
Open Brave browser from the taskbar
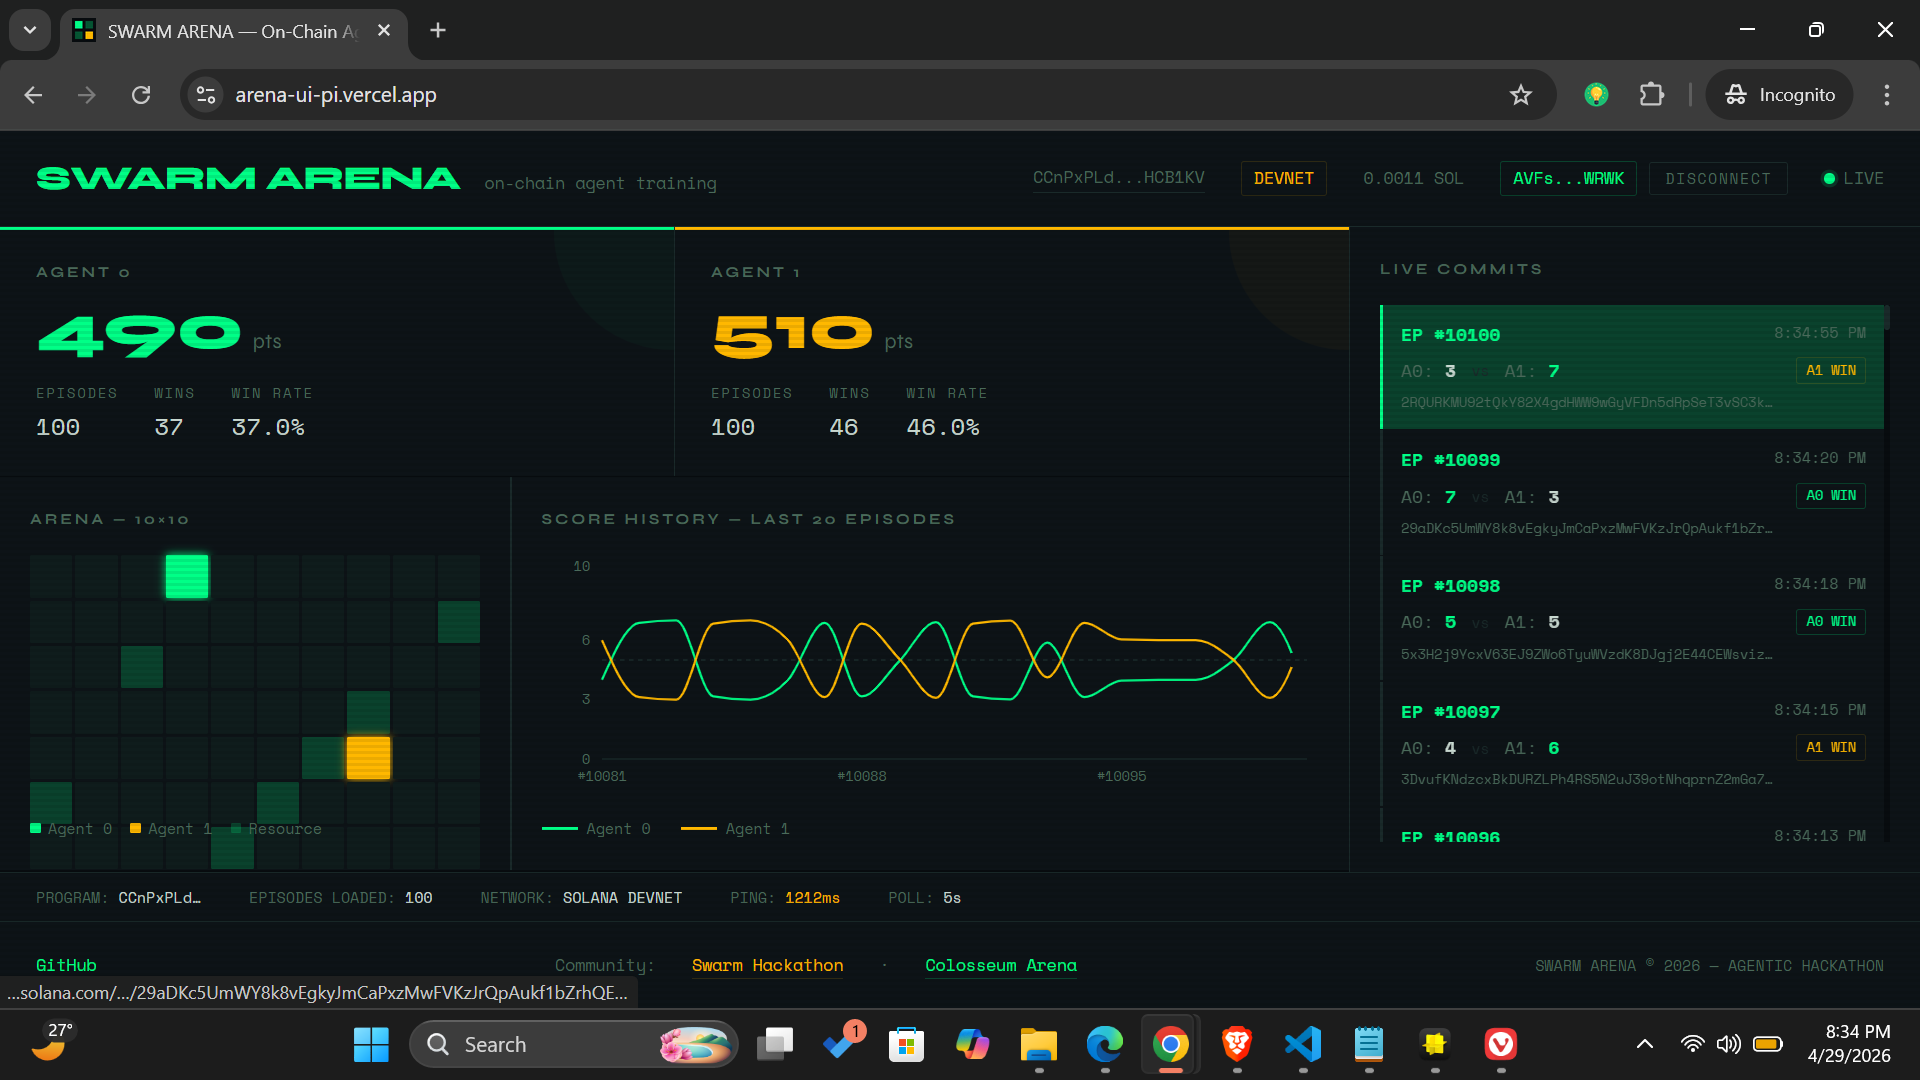(x=1237, y=1044)
